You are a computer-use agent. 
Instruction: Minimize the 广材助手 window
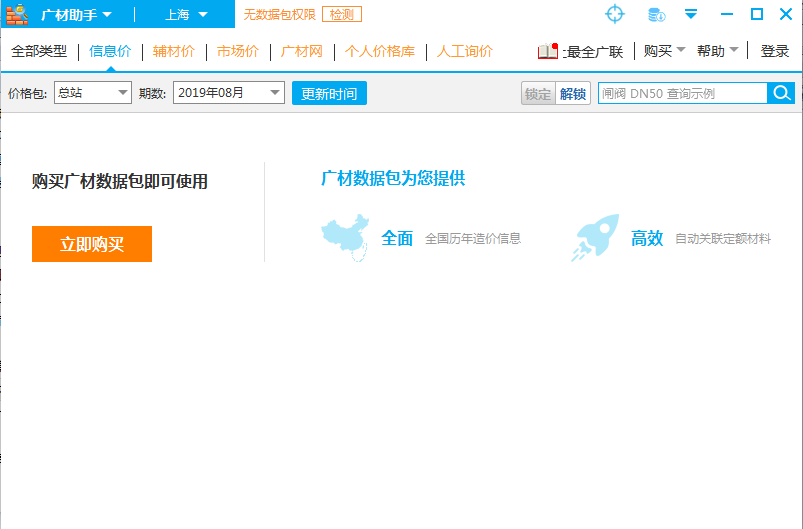pyautogui.click(x=727, y=14)
